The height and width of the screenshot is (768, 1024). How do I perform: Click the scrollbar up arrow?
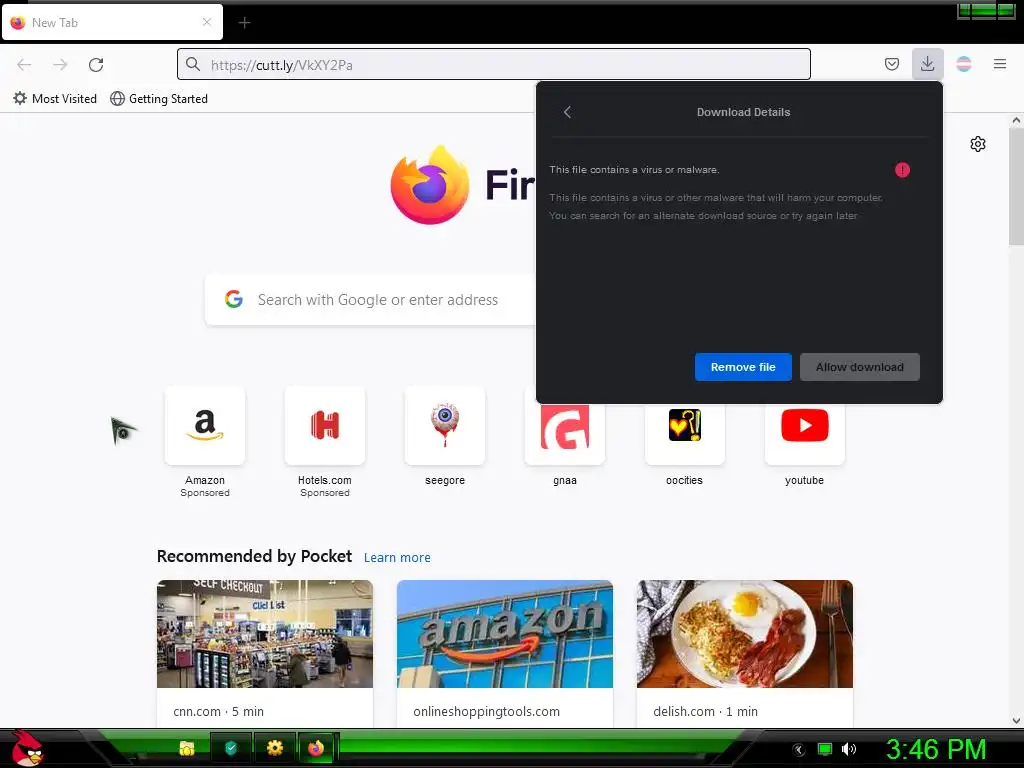point(1016,120)
